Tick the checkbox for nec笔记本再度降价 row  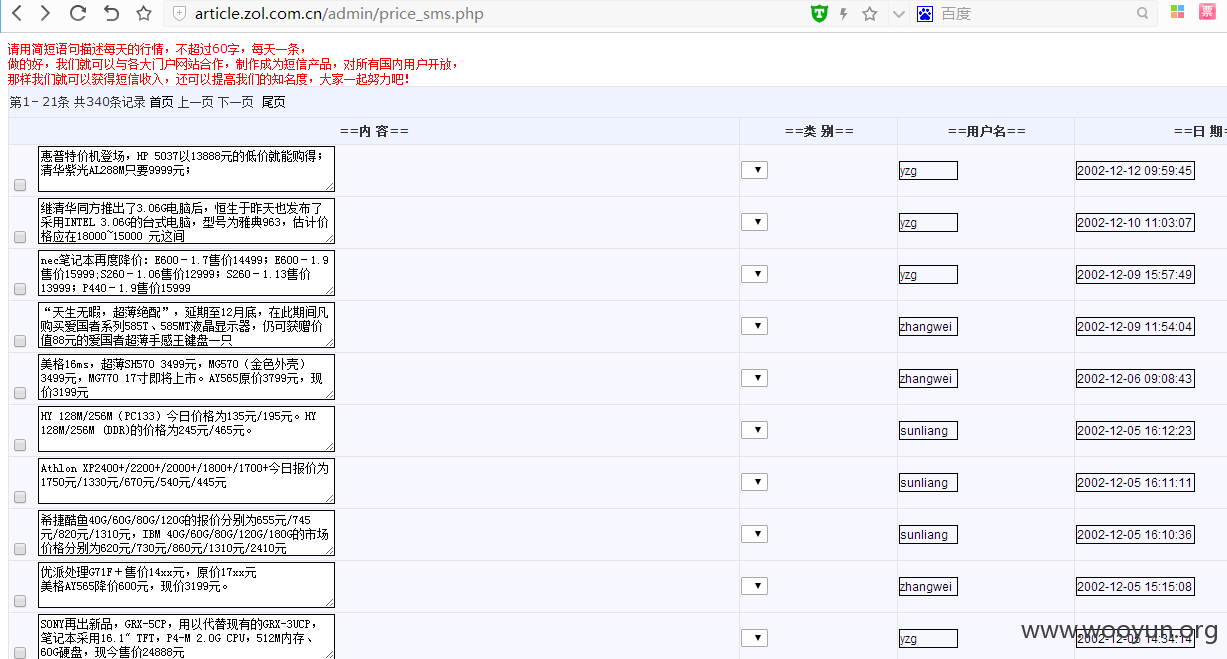tap(20, 289)
